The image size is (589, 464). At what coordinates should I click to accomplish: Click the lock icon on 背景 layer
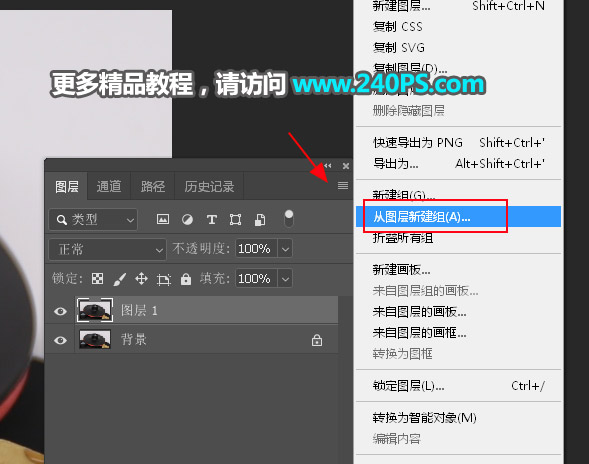317,340
